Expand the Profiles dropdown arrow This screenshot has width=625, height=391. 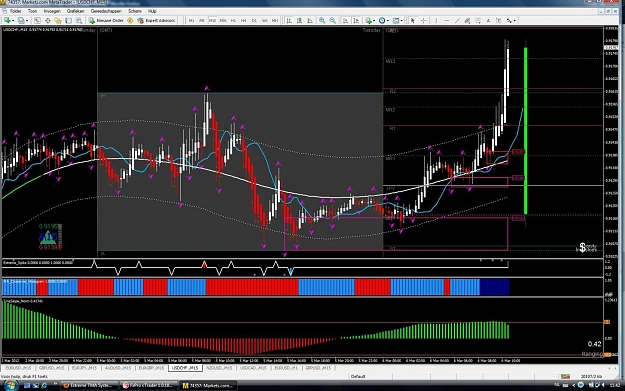27,20
